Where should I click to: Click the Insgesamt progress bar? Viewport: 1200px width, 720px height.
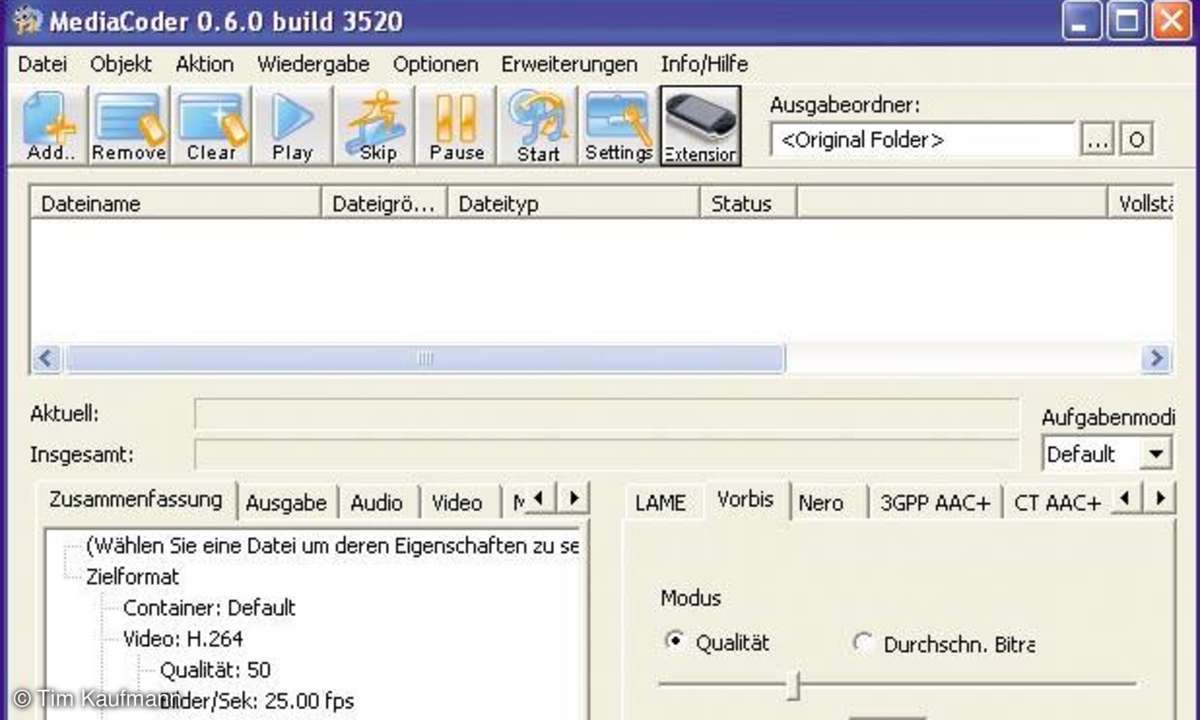pyautogui.click(x=606, y=454)
